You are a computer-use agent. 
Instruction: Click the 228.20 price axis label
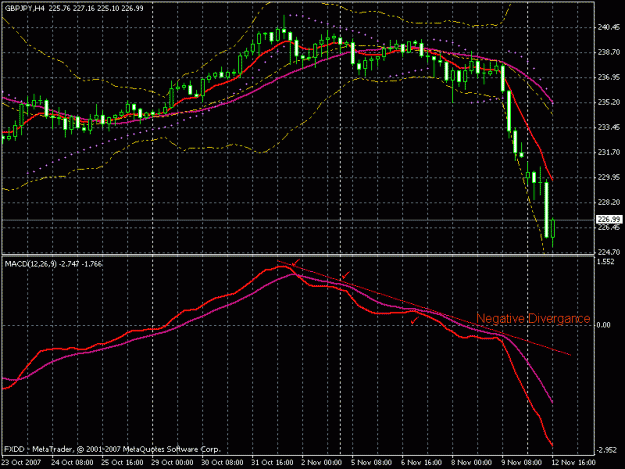point(609,202)
